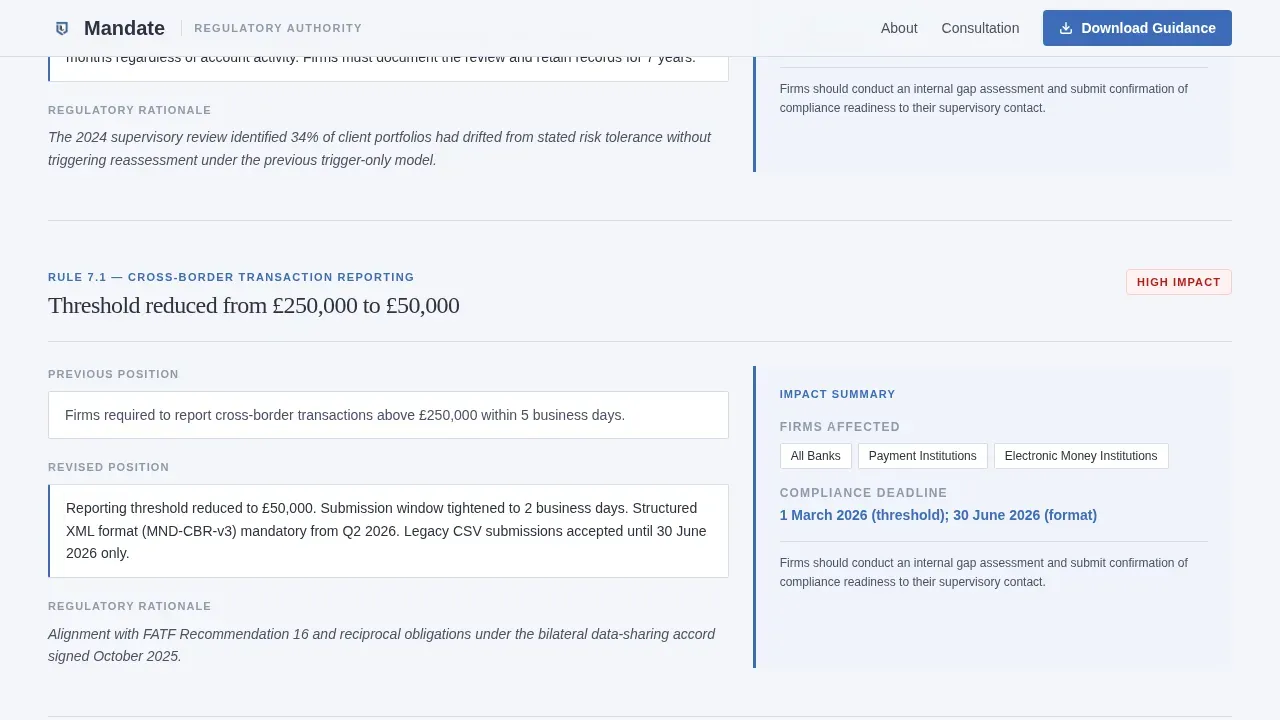This screenshot has height=720, width=1280.
Task: Click the Mandate brand name
Action: pos(124,28)
